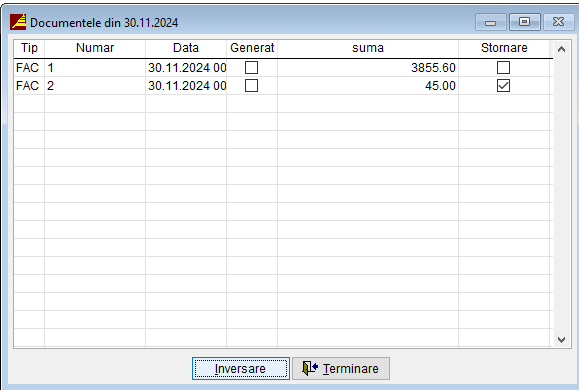The image size is (579, 390).
Task: Enable Stornare checkbox for FAC 1
Action: 503,68
